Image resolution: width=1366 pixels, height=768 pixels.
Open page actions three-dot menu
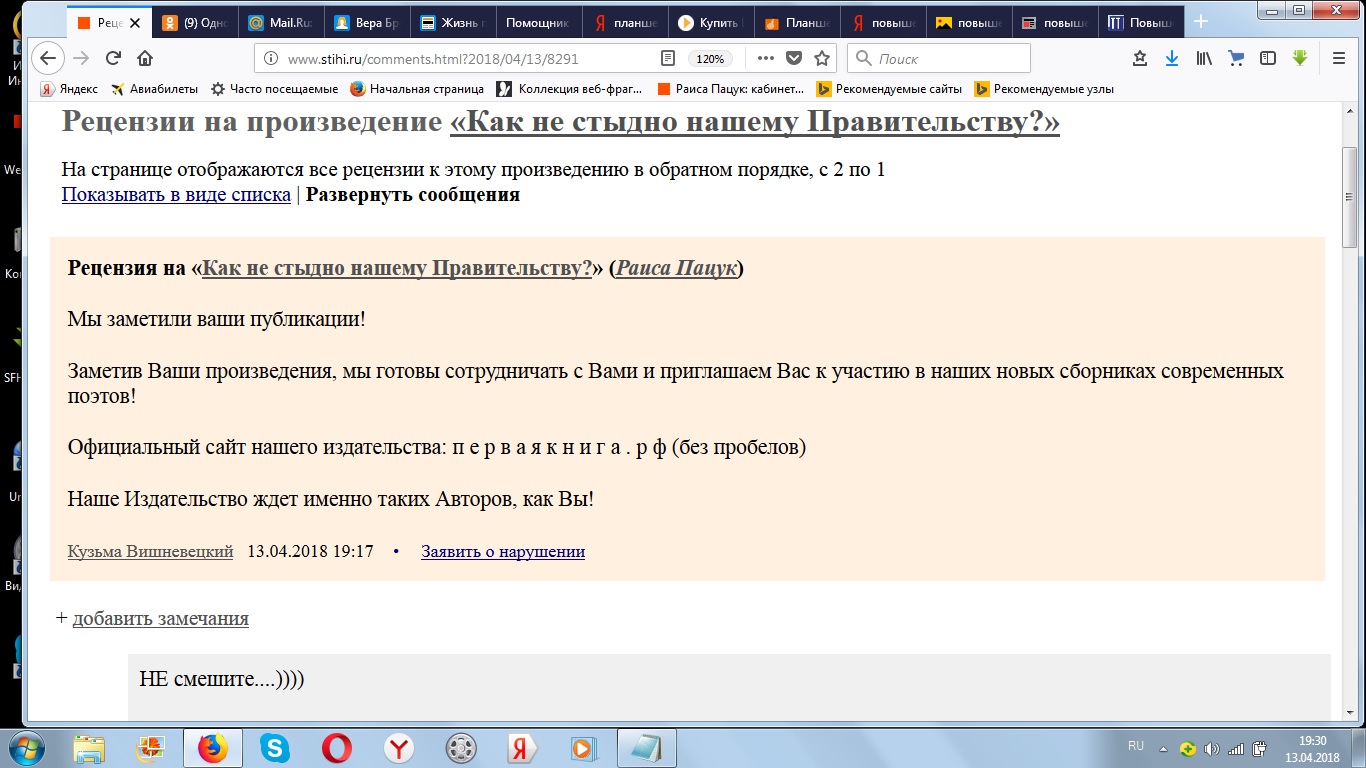click(x=766, y=58)
